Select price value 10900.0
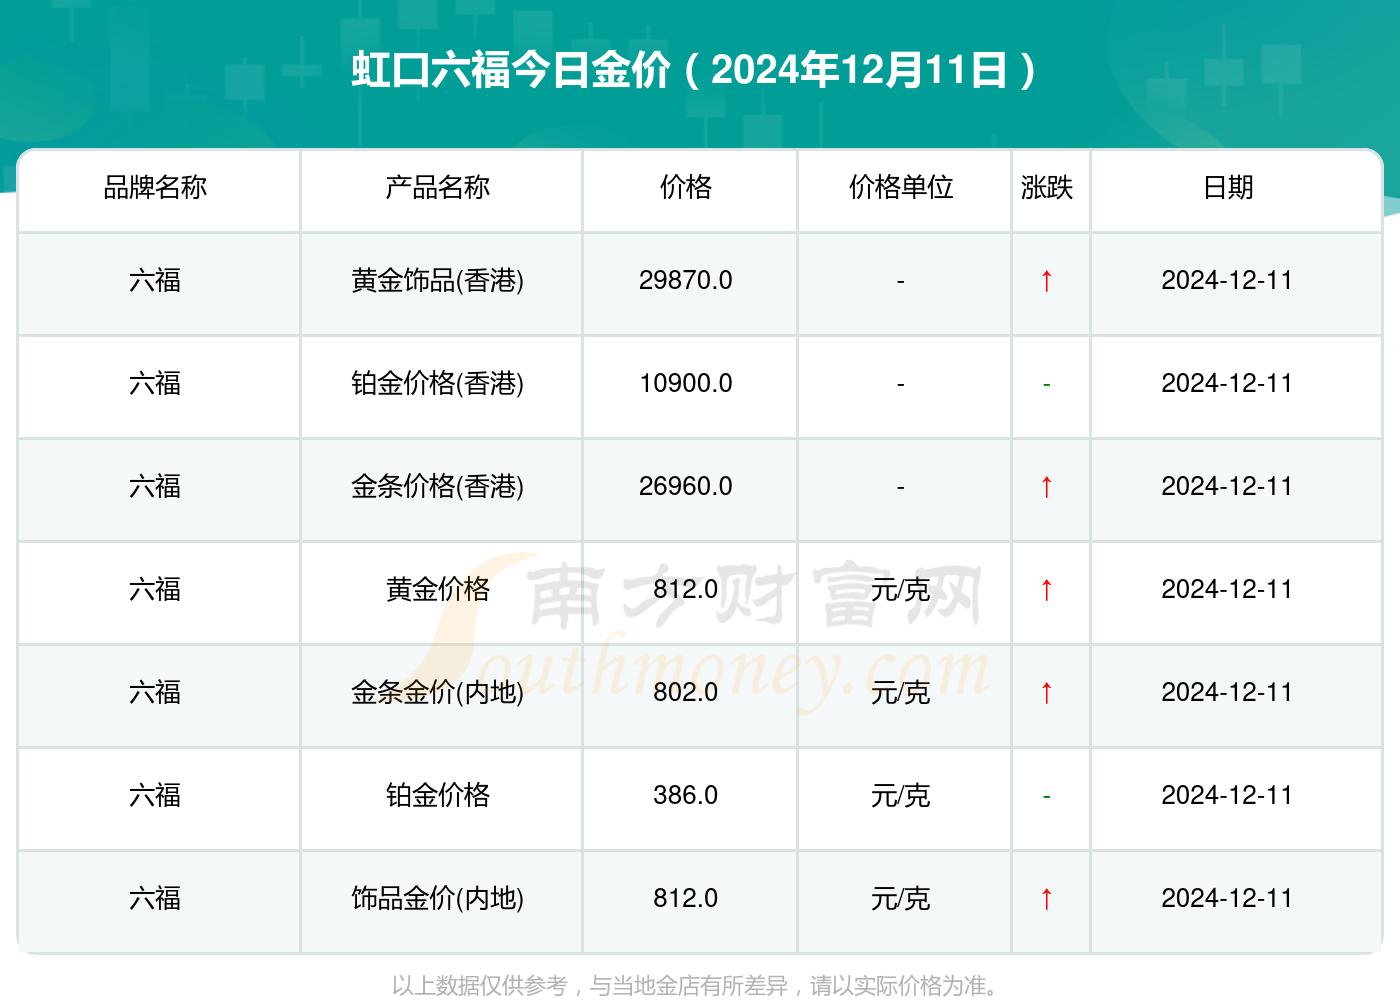The image size is (1400, 1001). pos(686,383)
